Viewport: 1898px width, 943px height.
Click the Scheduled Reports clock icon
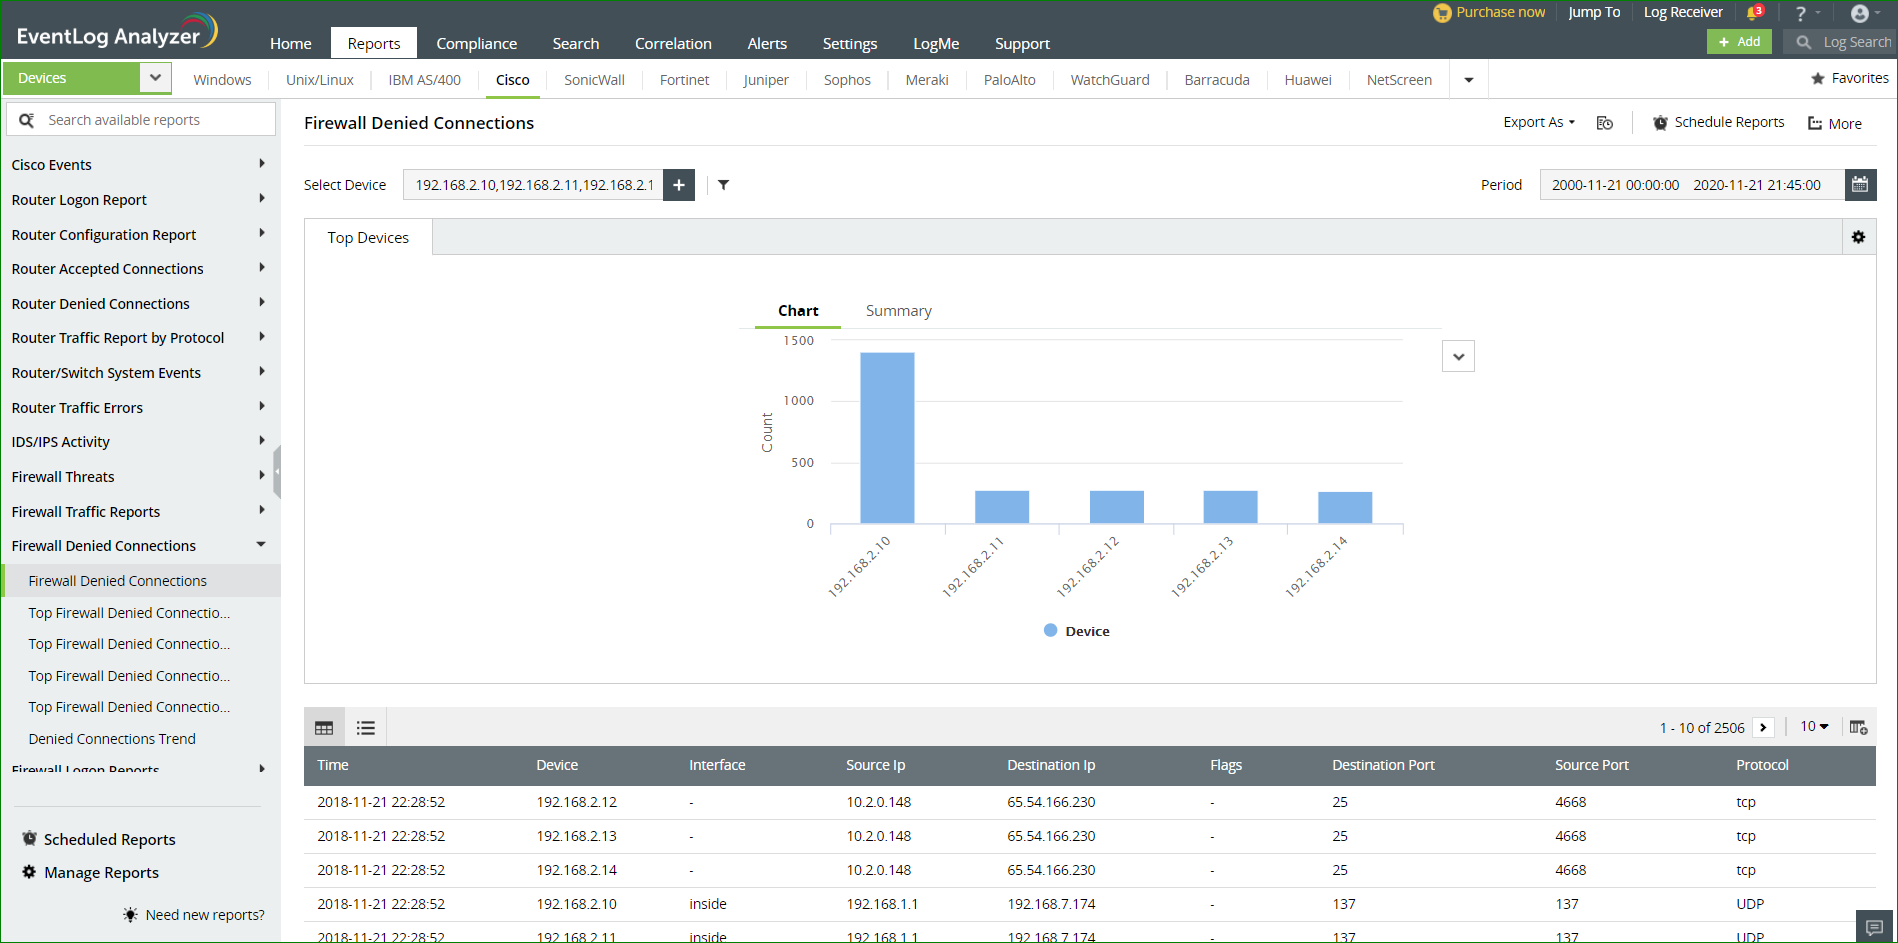pyautogui.click(x=30, y=839)
